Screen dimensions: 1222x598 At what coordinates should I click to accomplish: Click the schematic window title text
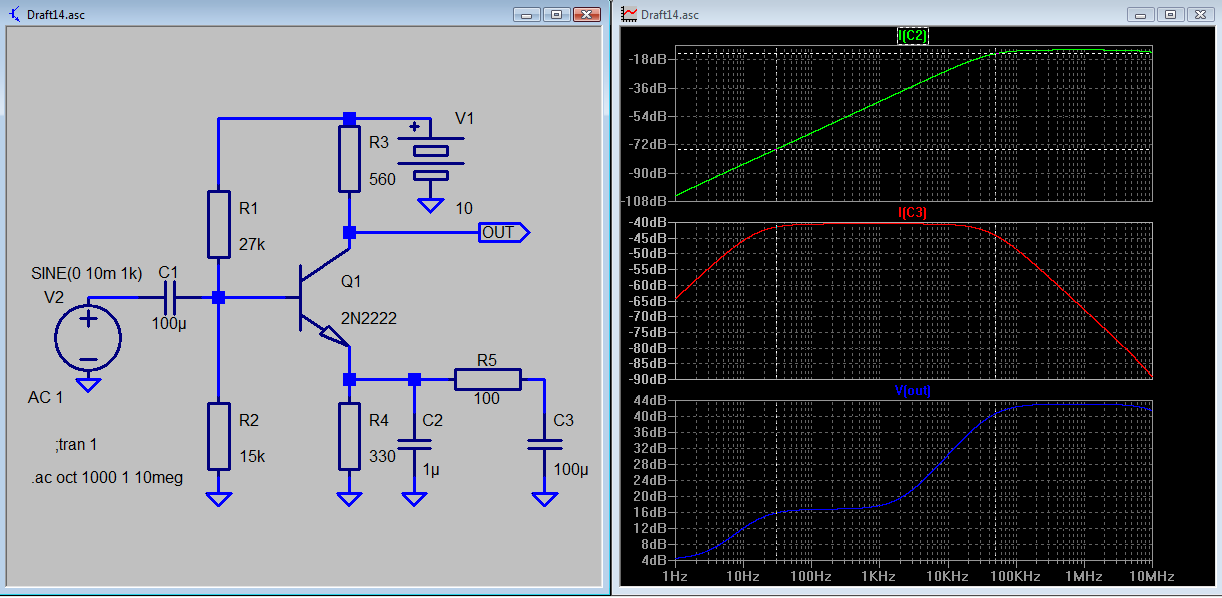pos(56,15)
